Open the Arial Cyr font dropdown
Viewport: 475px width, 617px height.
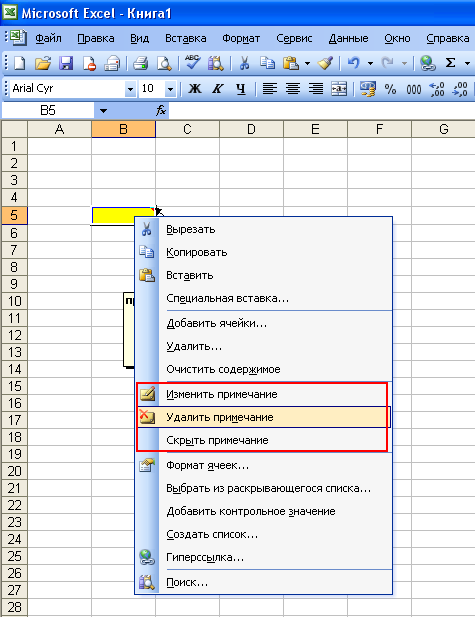point(130,89)
